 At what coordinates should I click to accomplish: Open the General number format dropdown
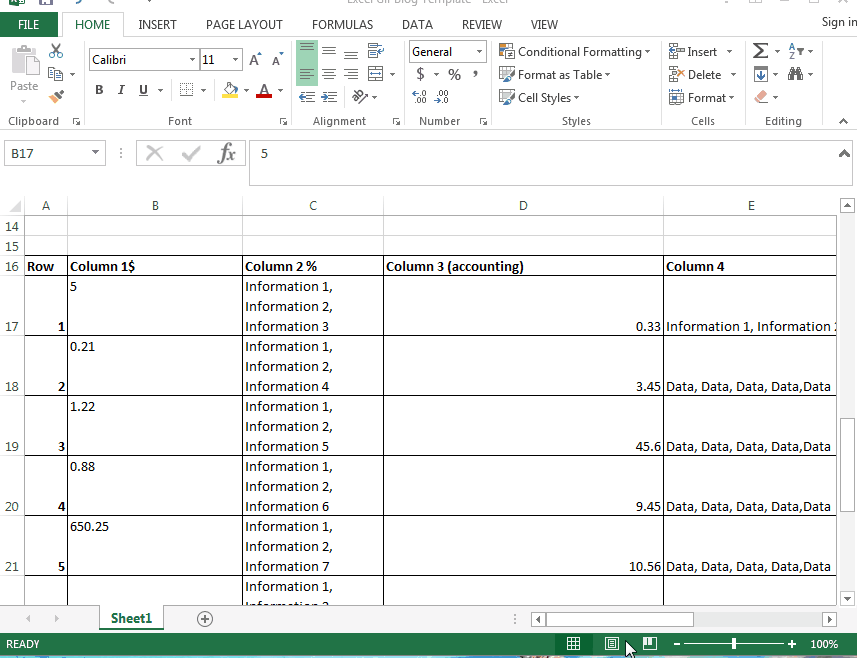(x=479, y=52)
